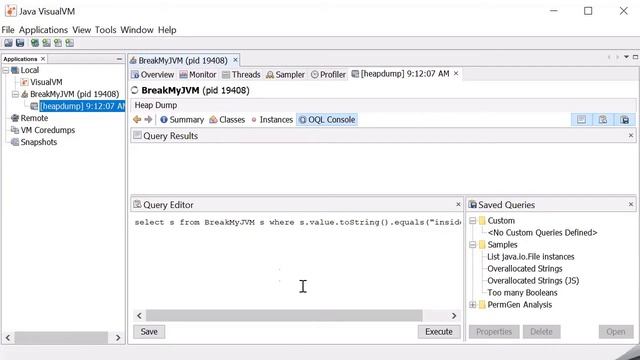Image resolution: width=640 pixels, height=360 pixels.
Task: Open the Classes heap dump view
Action: click(227, 120)
